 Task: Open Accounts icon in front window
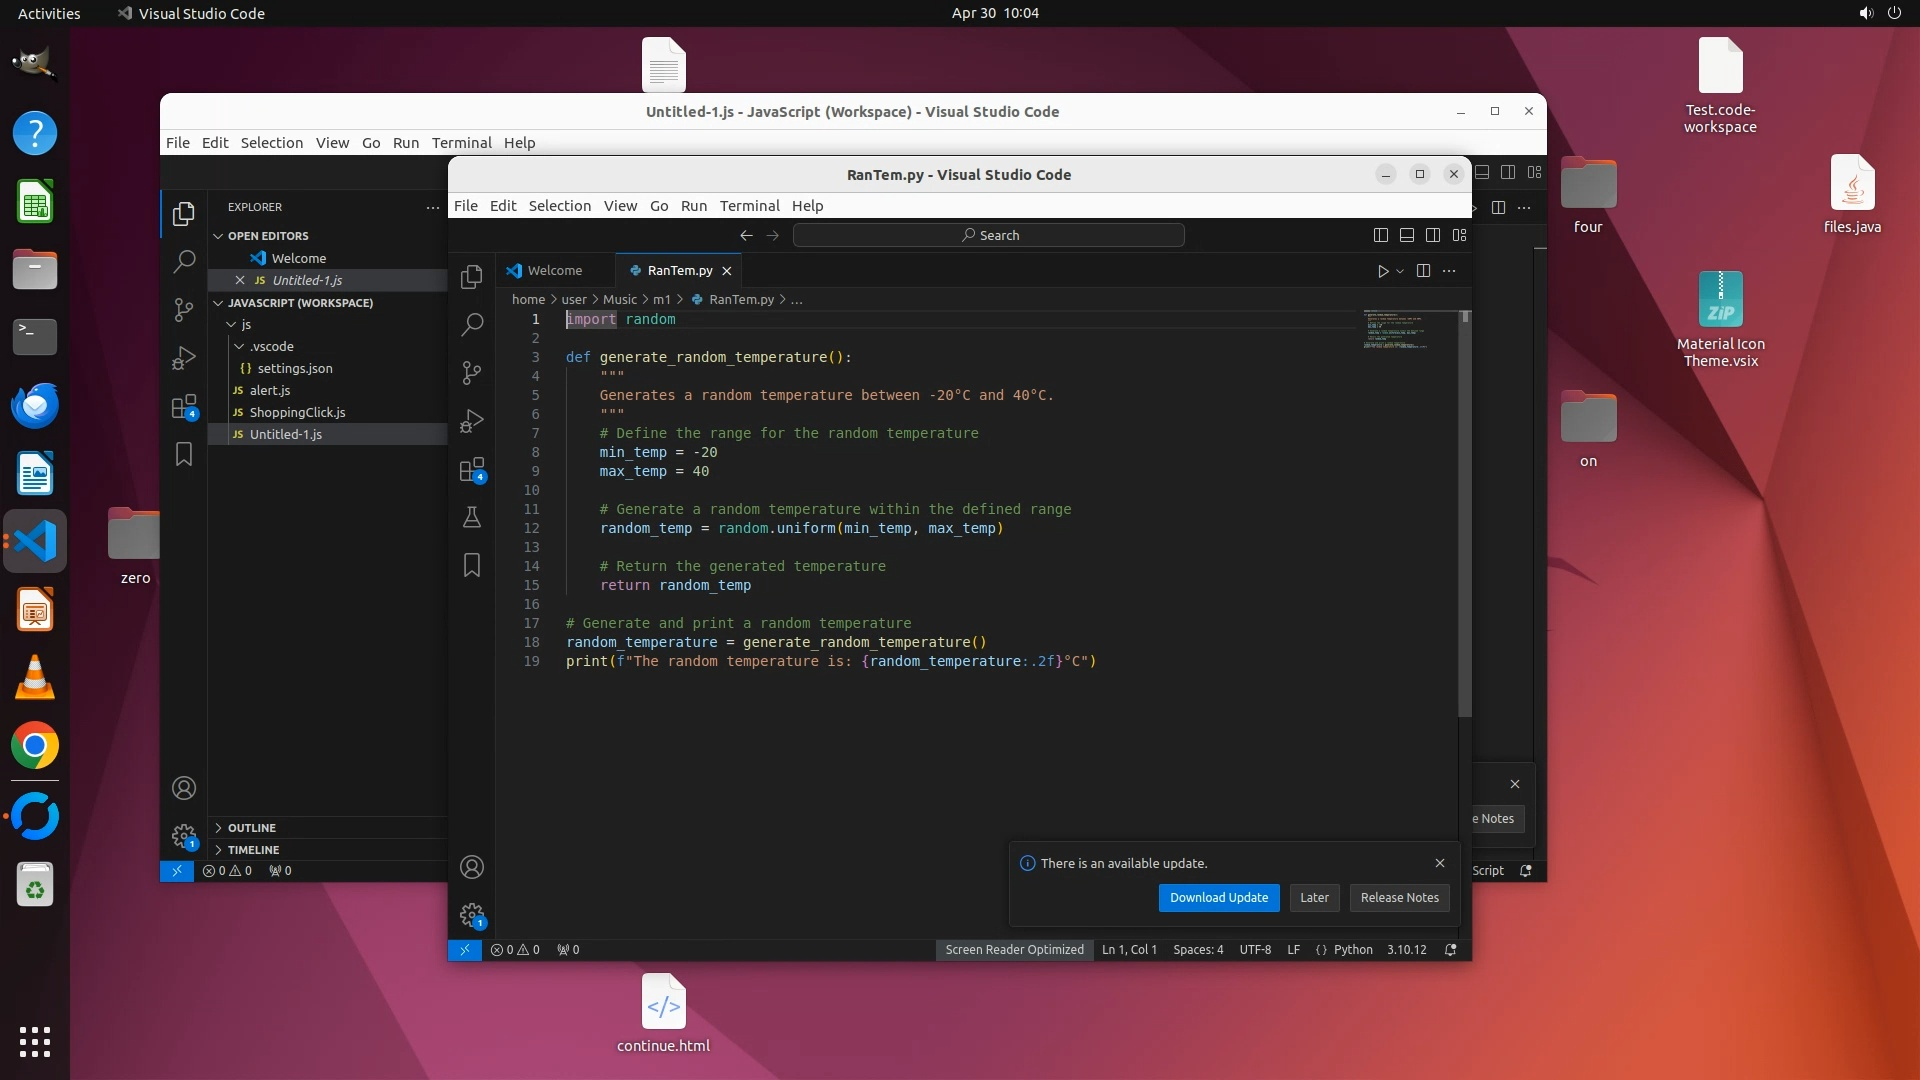472,867
